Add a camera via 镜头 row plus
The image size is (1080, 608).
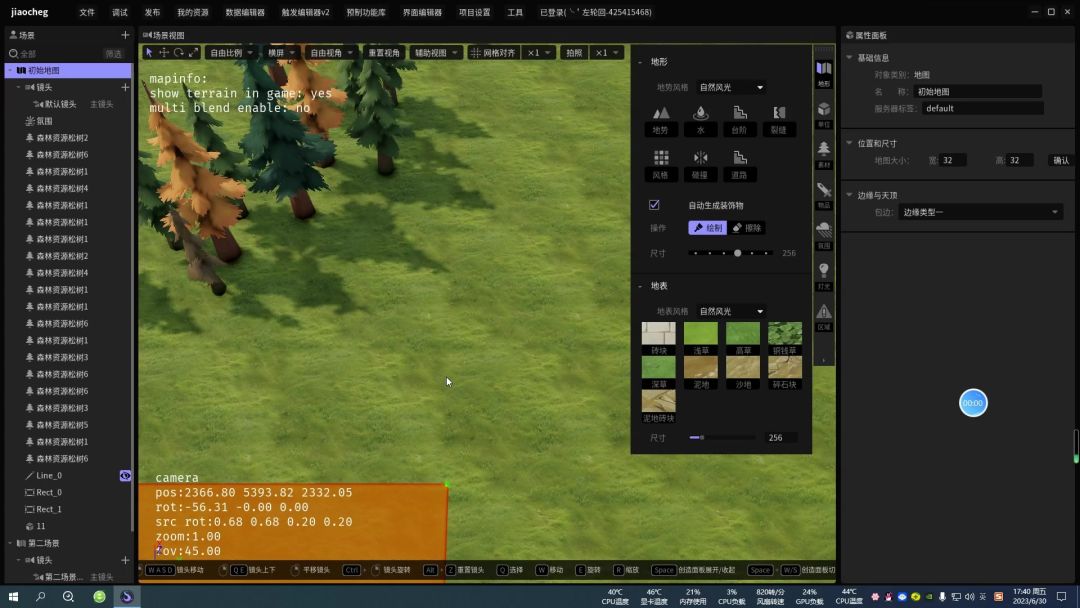(125, 87)
